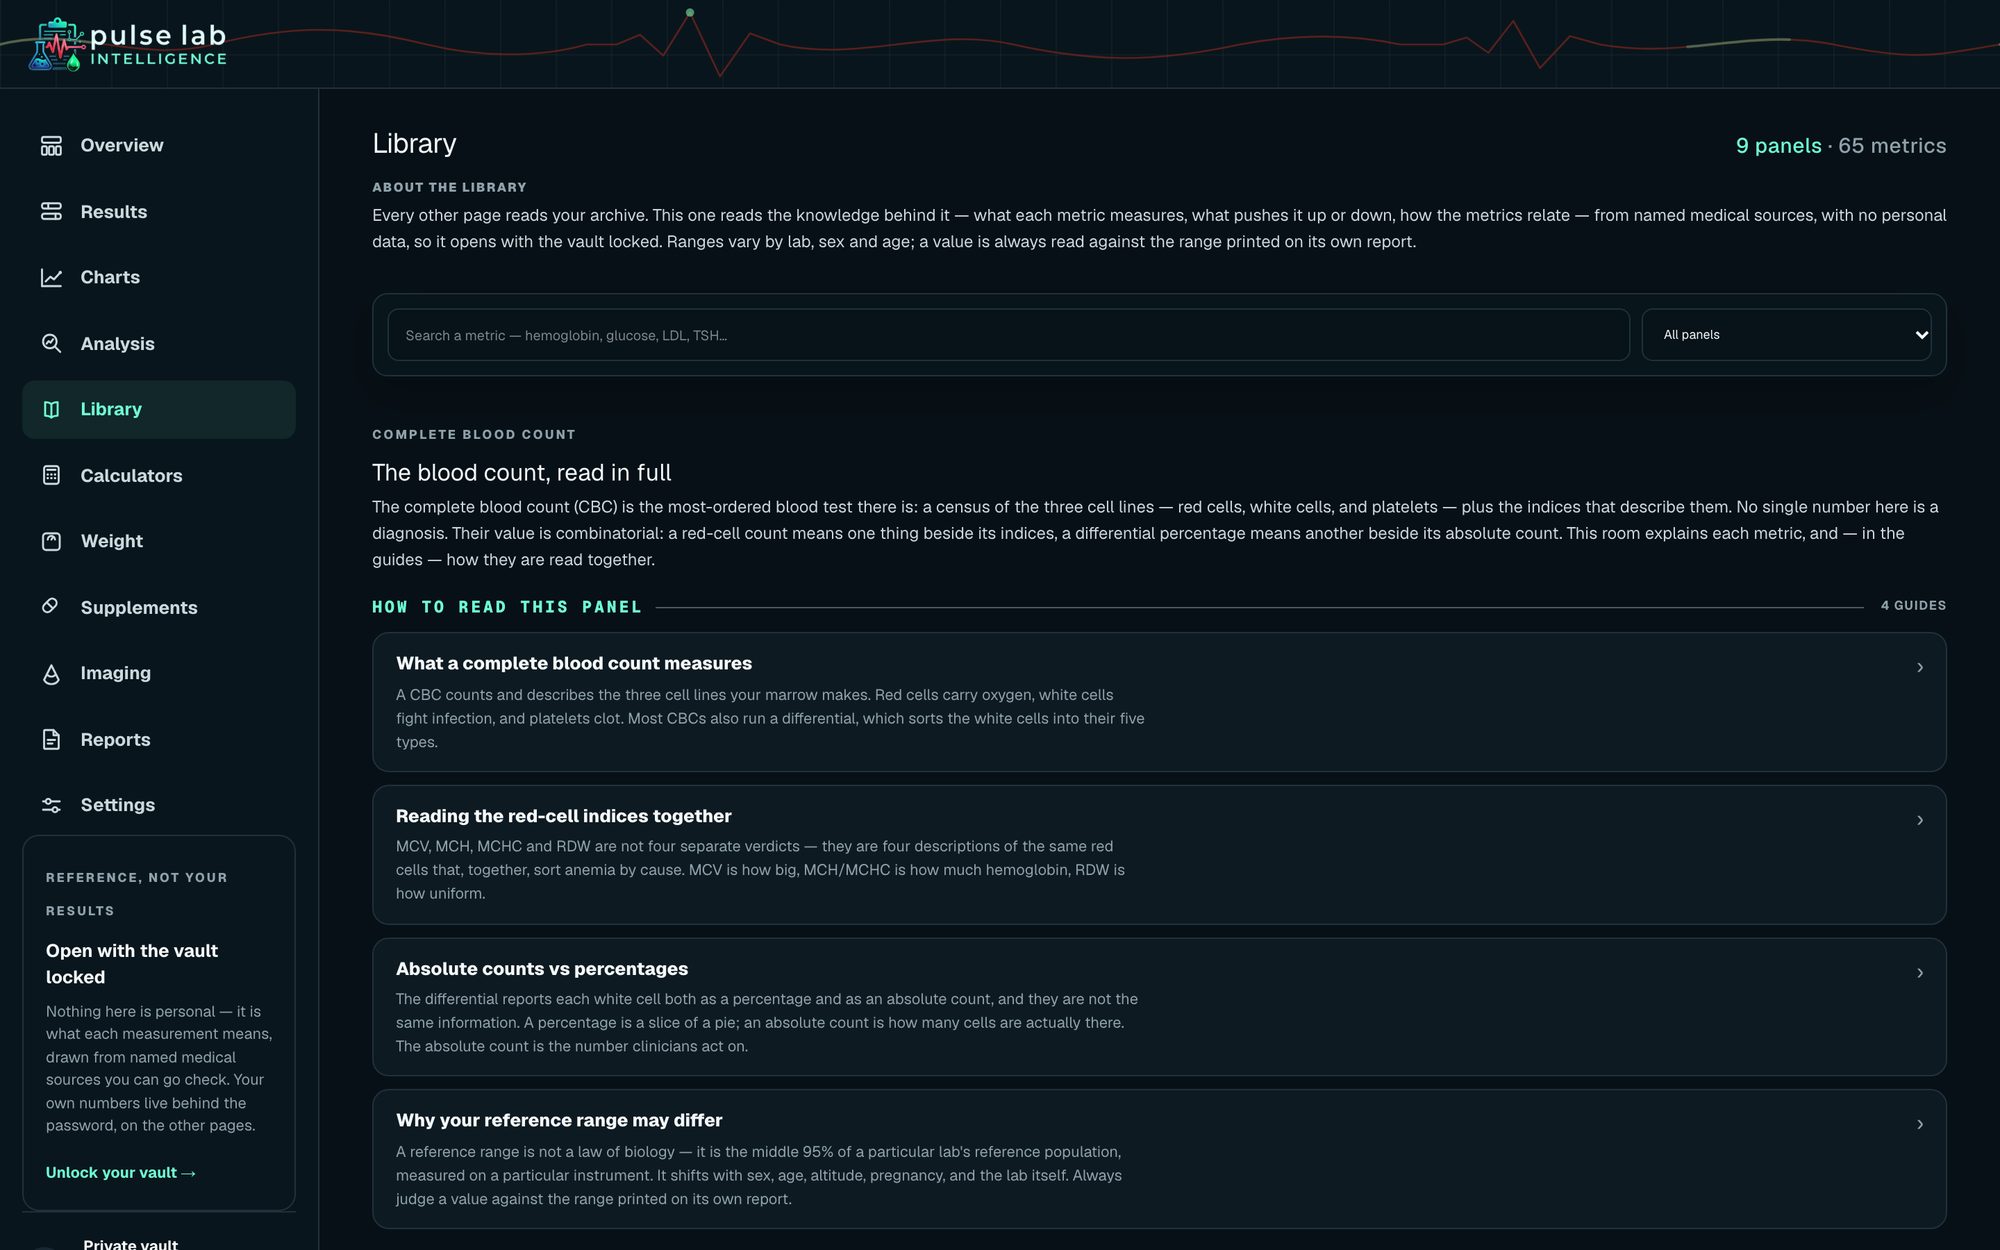Open the Results section label

coord(114,212)
